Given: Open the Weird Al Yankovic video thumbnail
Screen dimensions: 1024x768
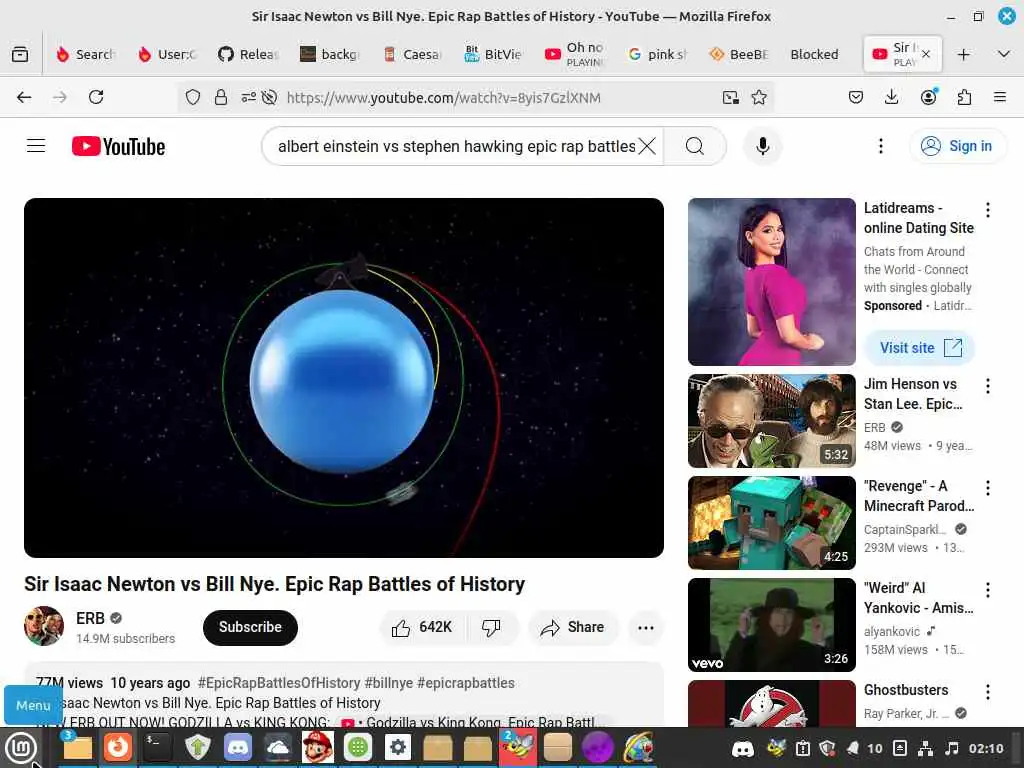Looking at the screenshot, I should click(x=771, y=624).
